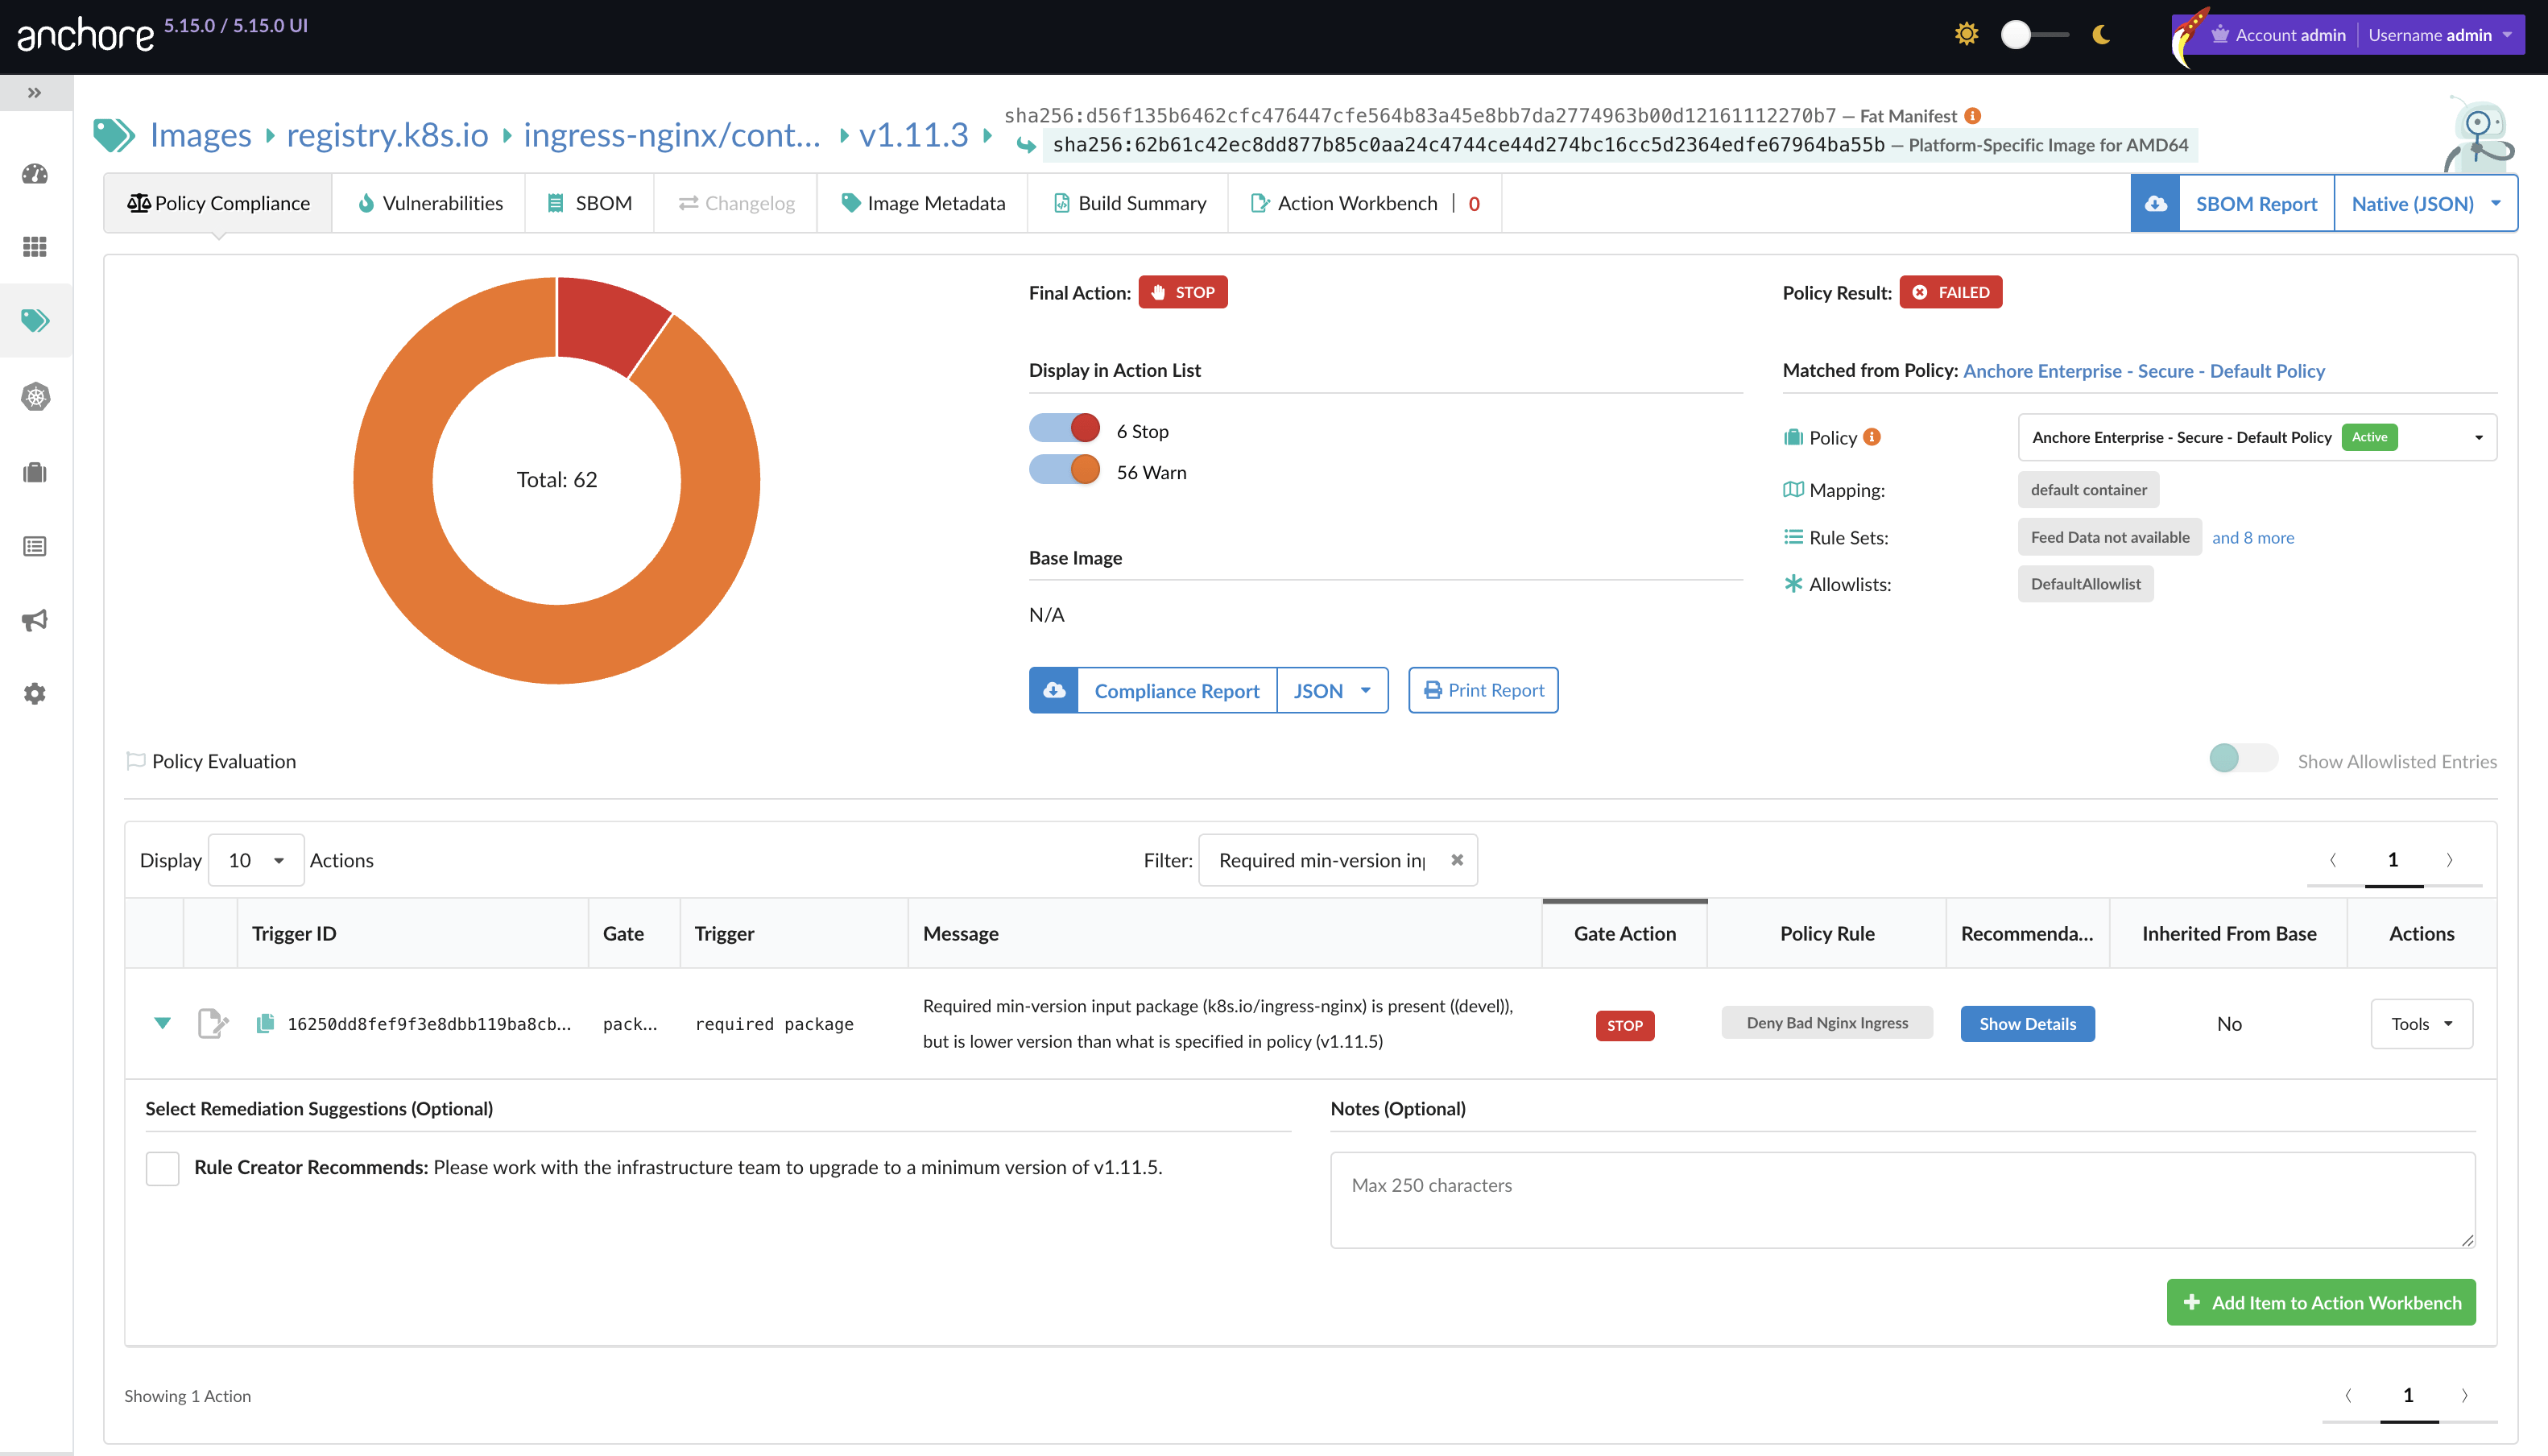
Task: Collapse the trigger row with triangle
Action: [x=162, y=1023]
